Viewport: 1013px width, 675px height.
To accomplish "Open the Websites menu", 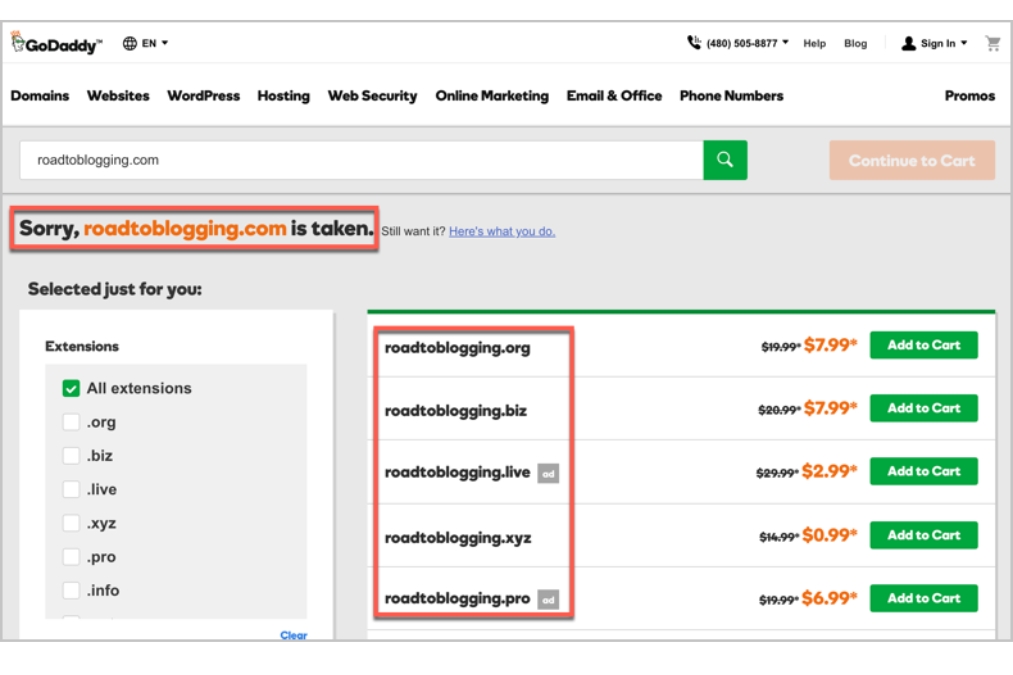I will [118, 96].
